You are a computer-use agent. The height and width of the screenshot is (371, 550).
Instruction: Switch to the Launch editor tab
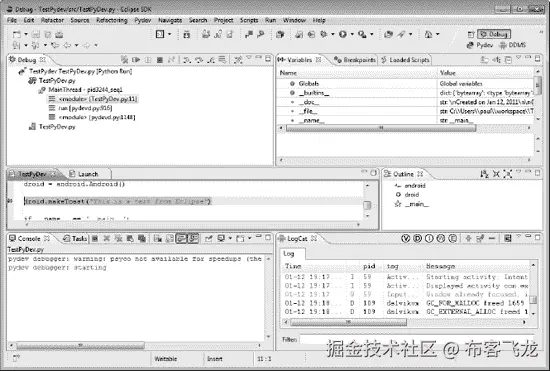[x=84, y=174]
